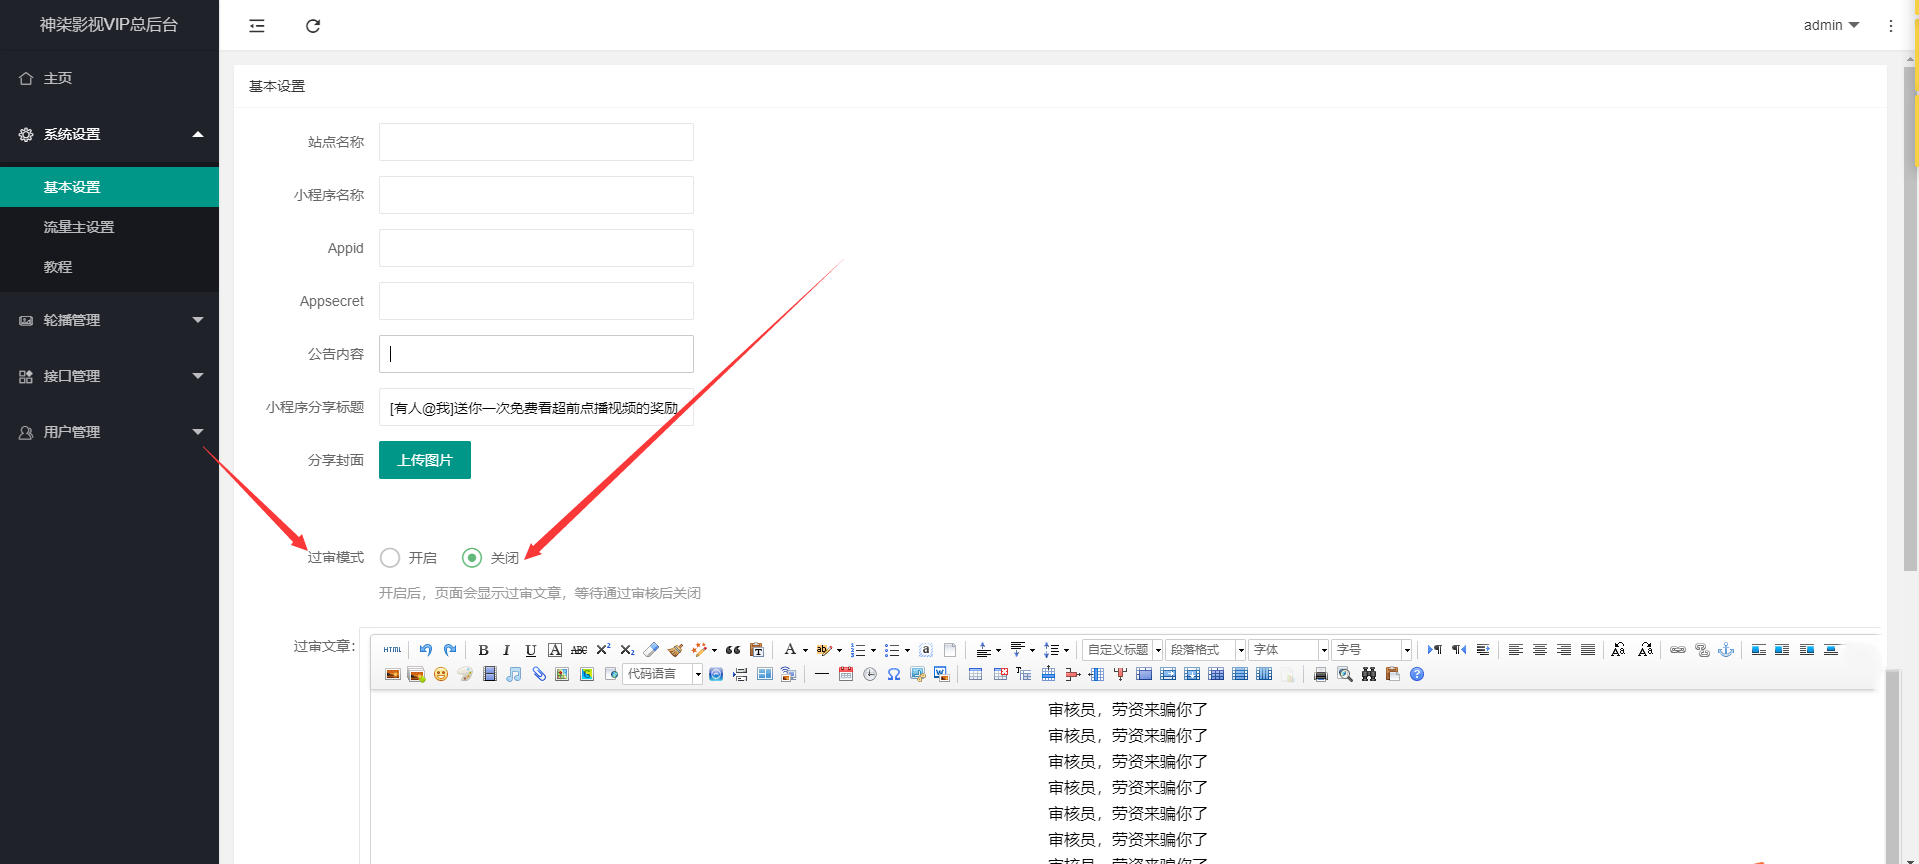Open 流量主设置 in the sidebar
The height and width of the screenshot is (864, 1919).
point(79,227)
